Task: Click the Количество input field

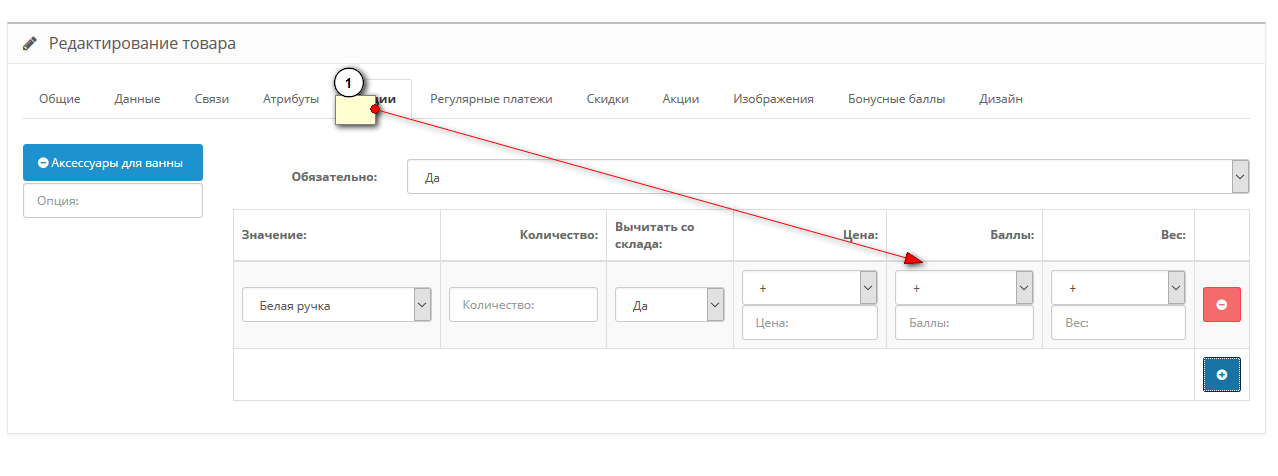Action: point(523,305)
